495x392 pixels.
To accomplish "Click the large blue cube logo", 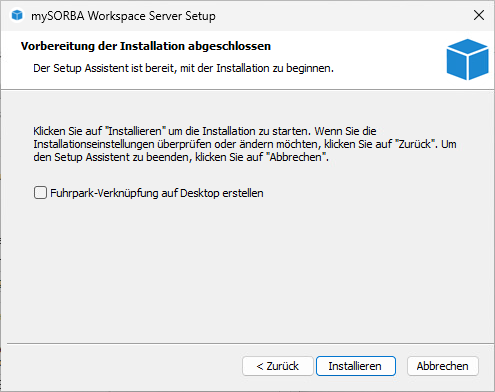I will tap(467, 59).
